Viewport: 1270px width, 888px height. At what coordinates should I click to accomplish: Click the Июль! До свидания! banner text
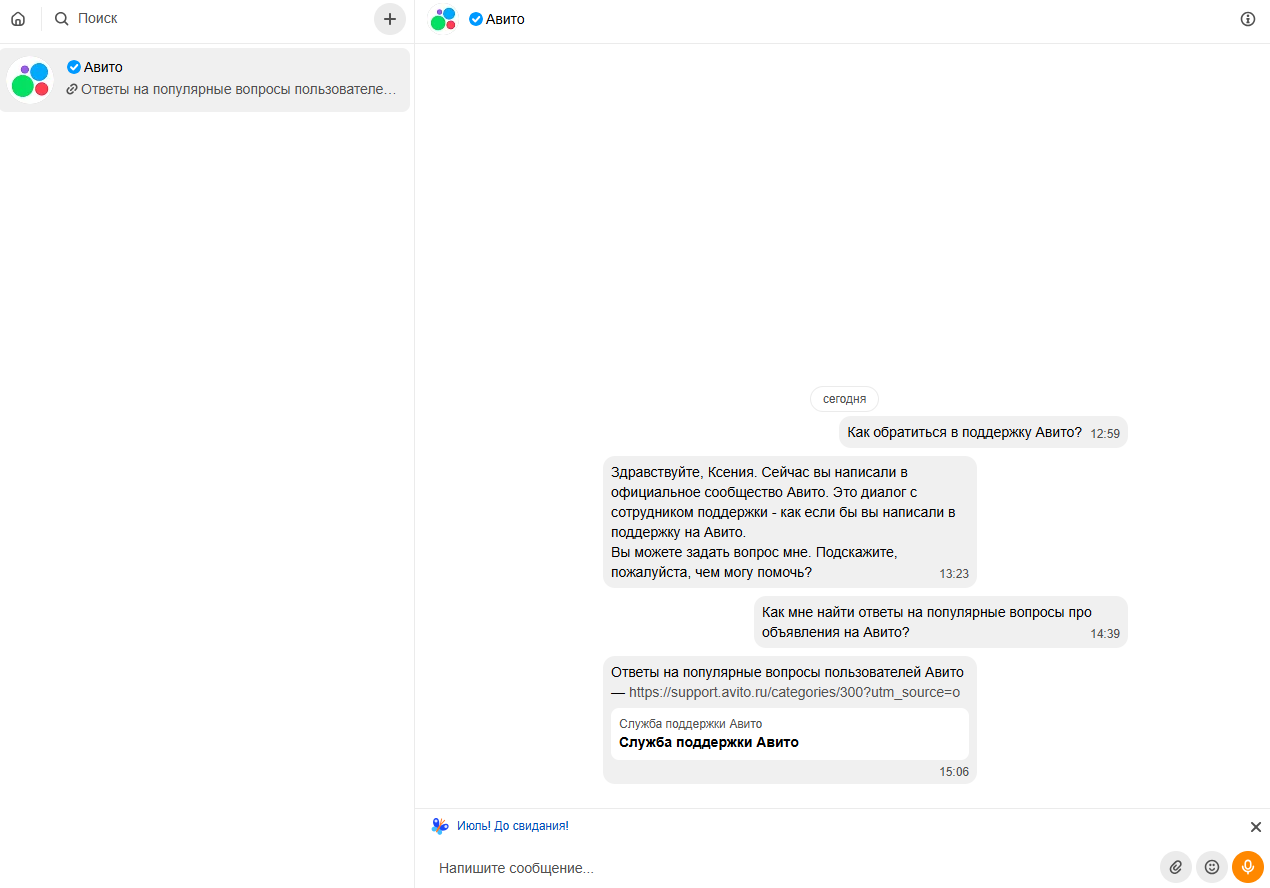(512, 826)
